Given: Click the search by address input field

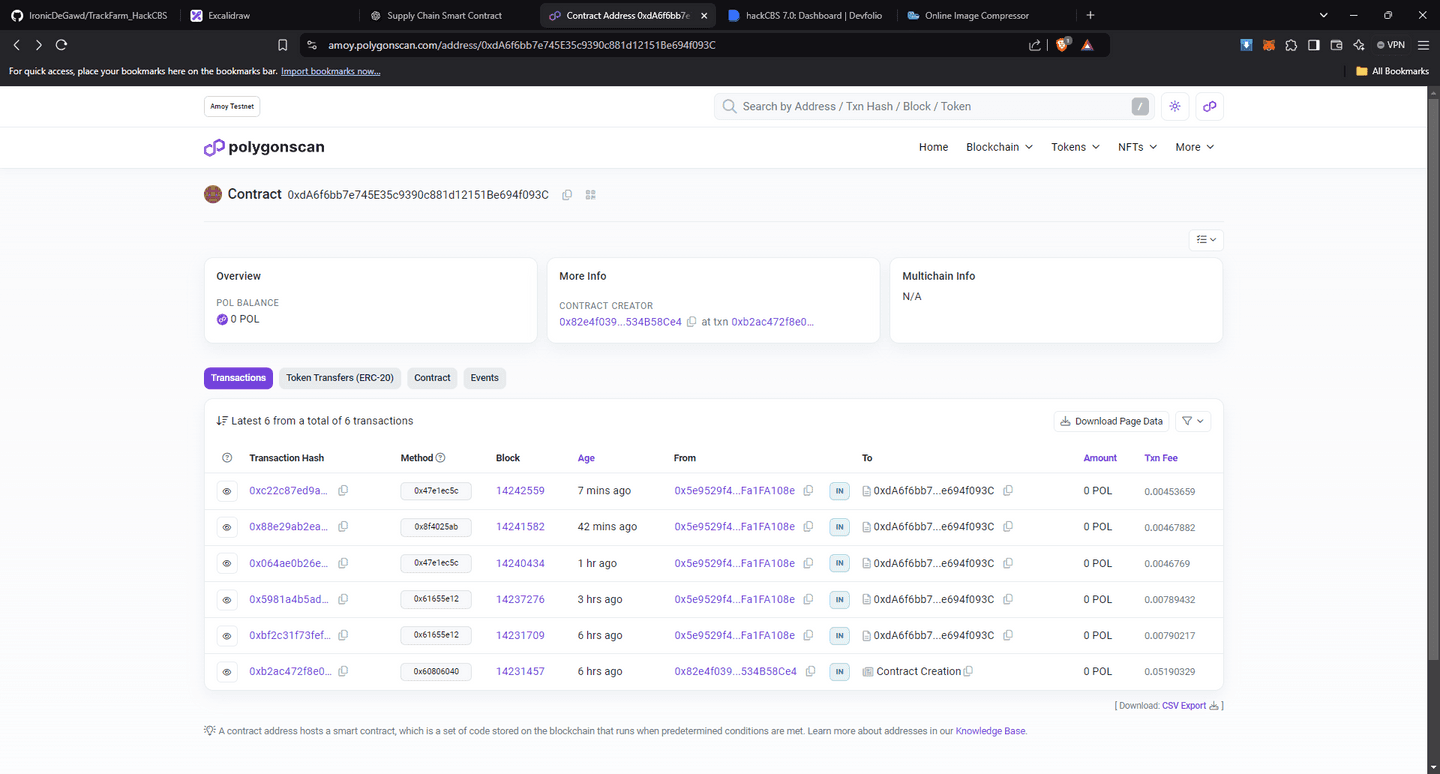Looking at the screenshot, I should tap(934, 106).
